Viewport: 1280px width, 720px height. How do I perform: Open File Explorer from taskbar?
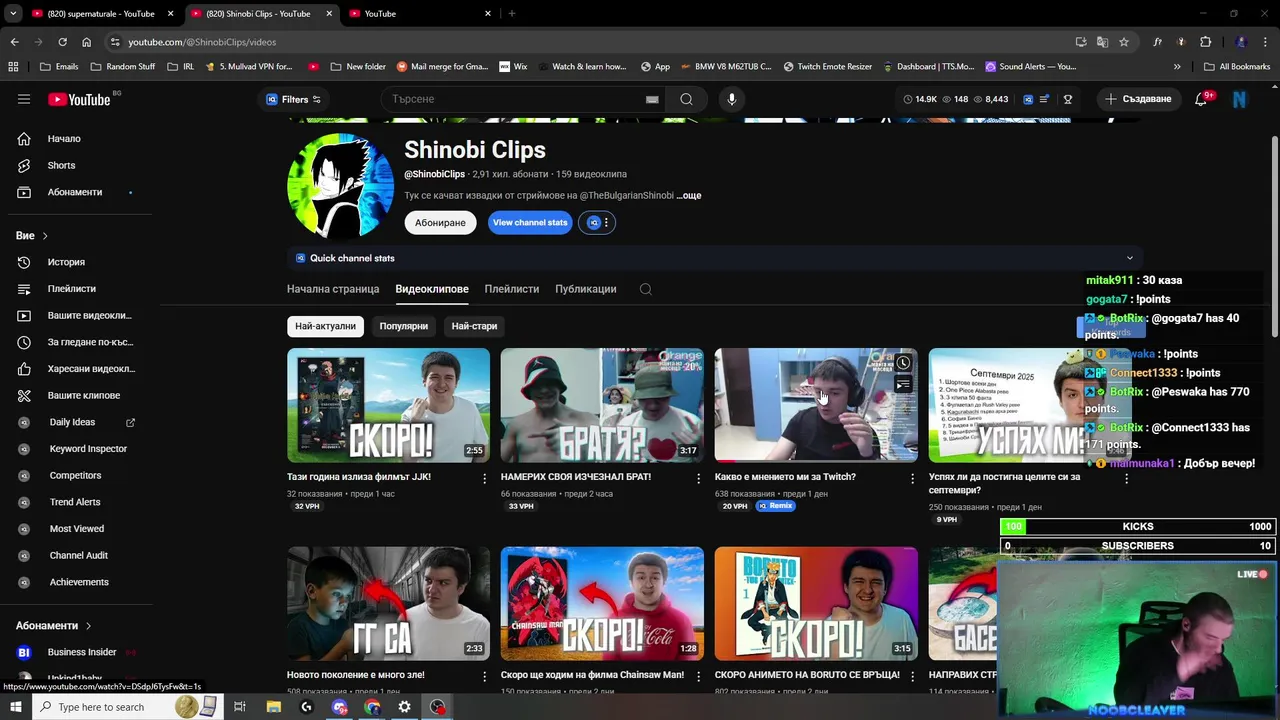pyautogui.click(x=273, y=707)
